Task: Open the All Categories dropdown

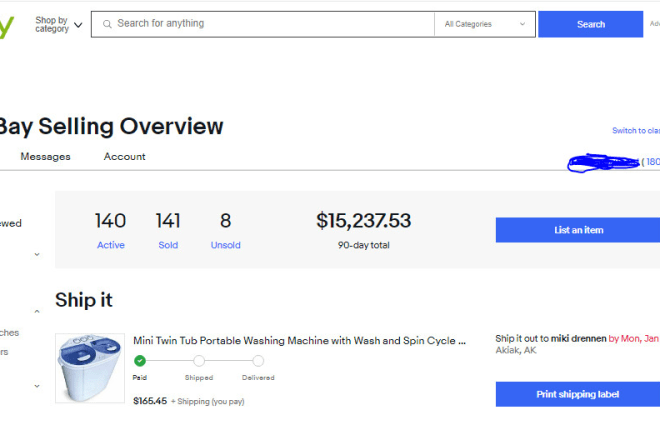Action: click(x=484, y=24)
